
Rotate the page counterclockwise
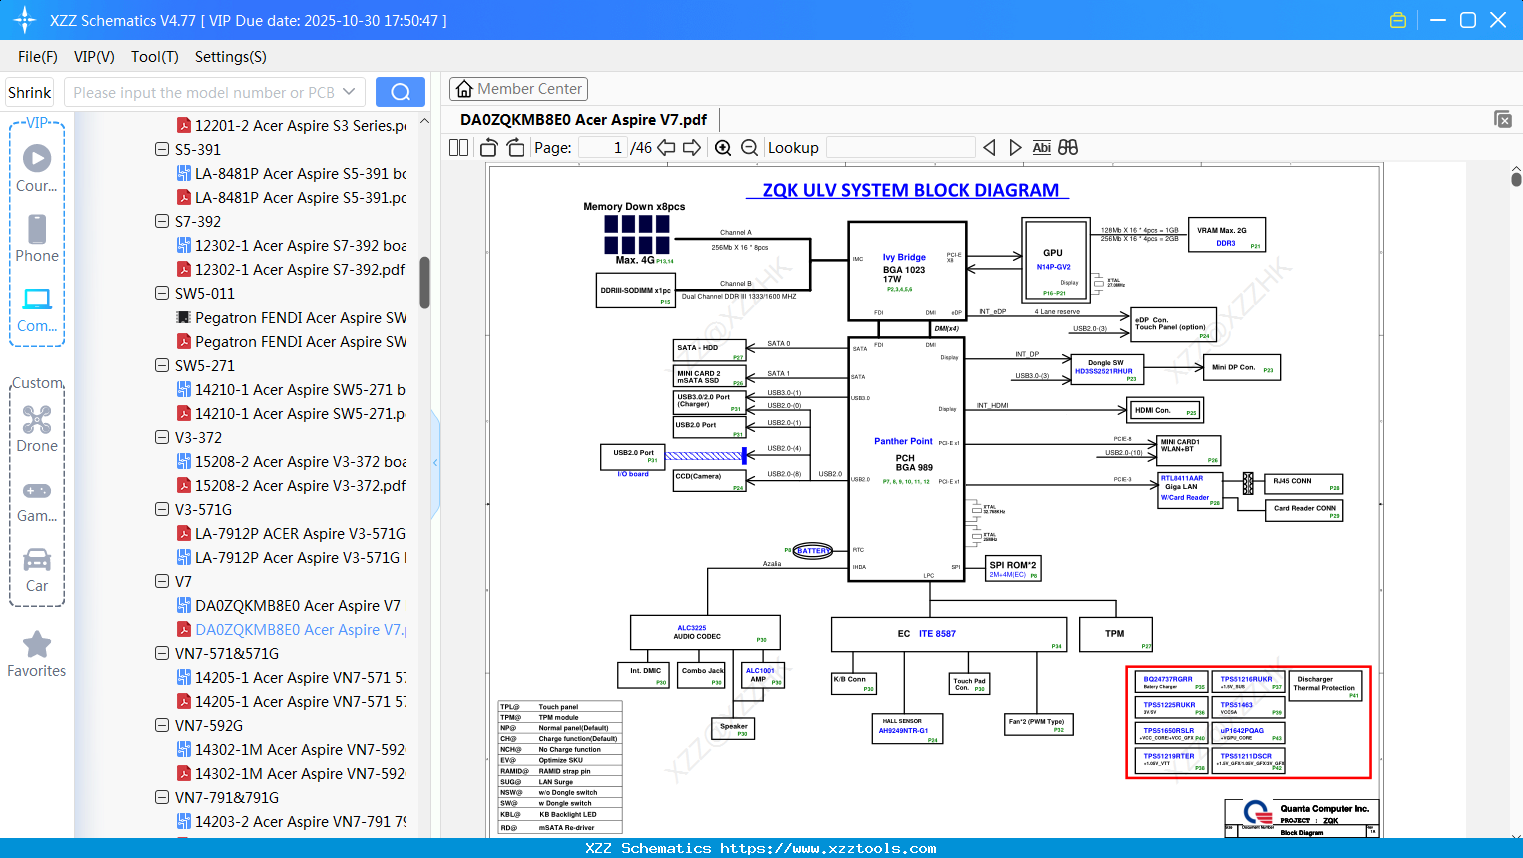click(489, 147)
